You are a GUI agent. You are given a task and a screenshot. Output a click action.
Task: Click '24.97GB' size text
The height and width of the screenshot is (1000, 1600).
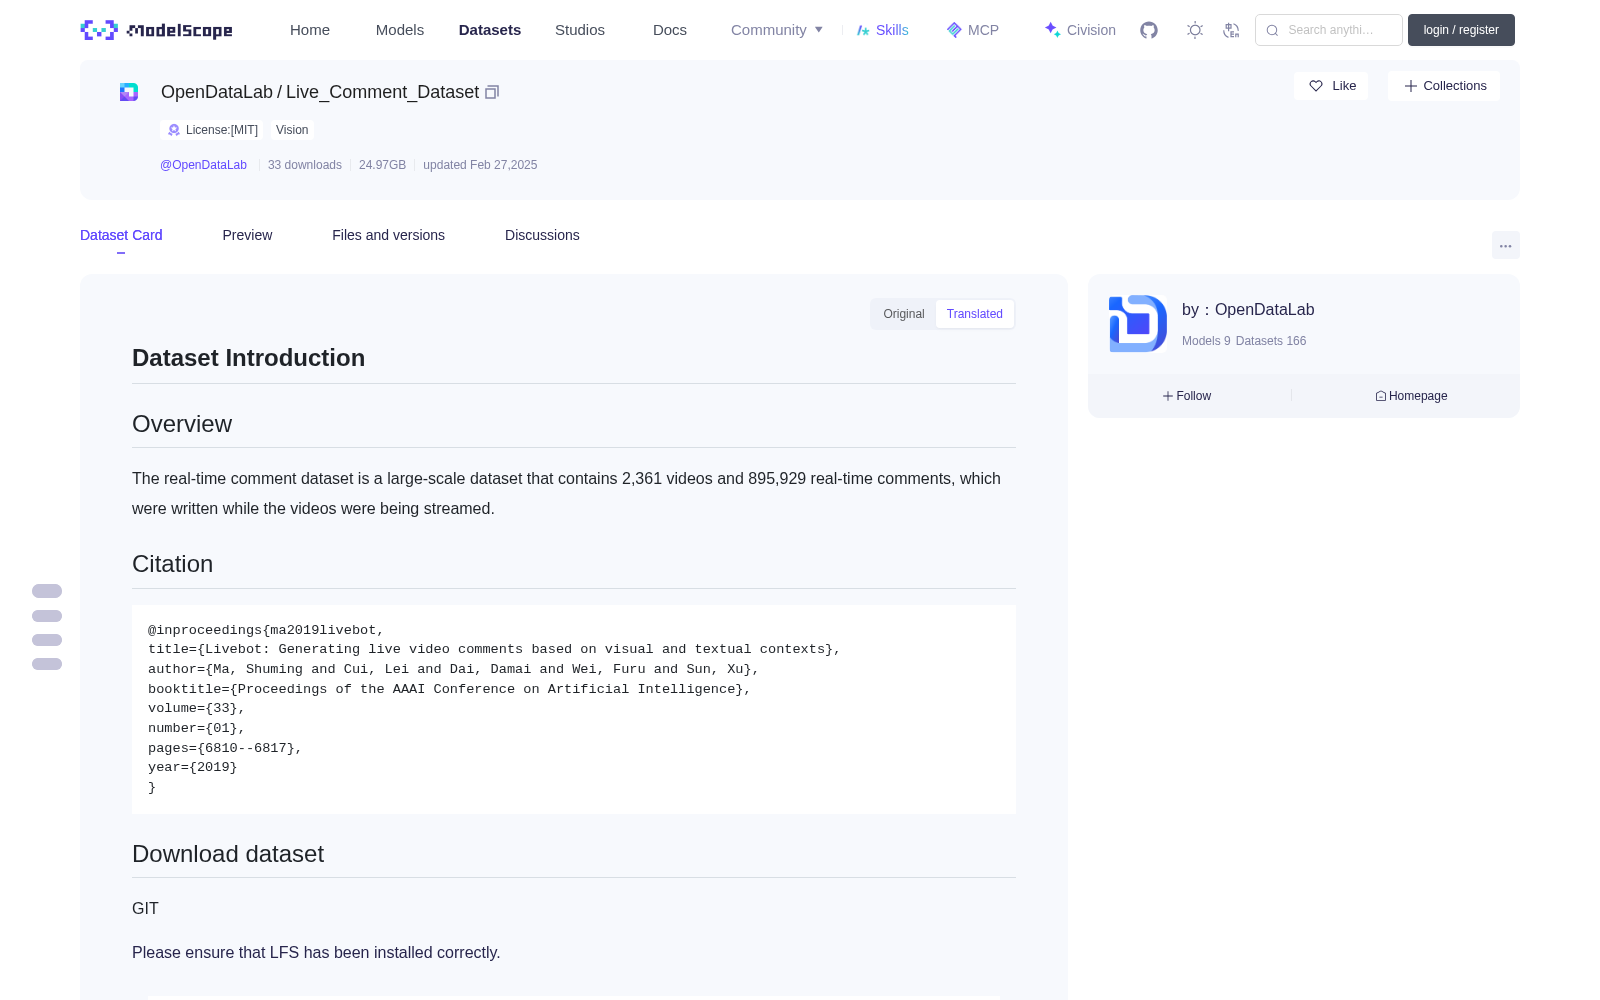(x=382, y=165)
